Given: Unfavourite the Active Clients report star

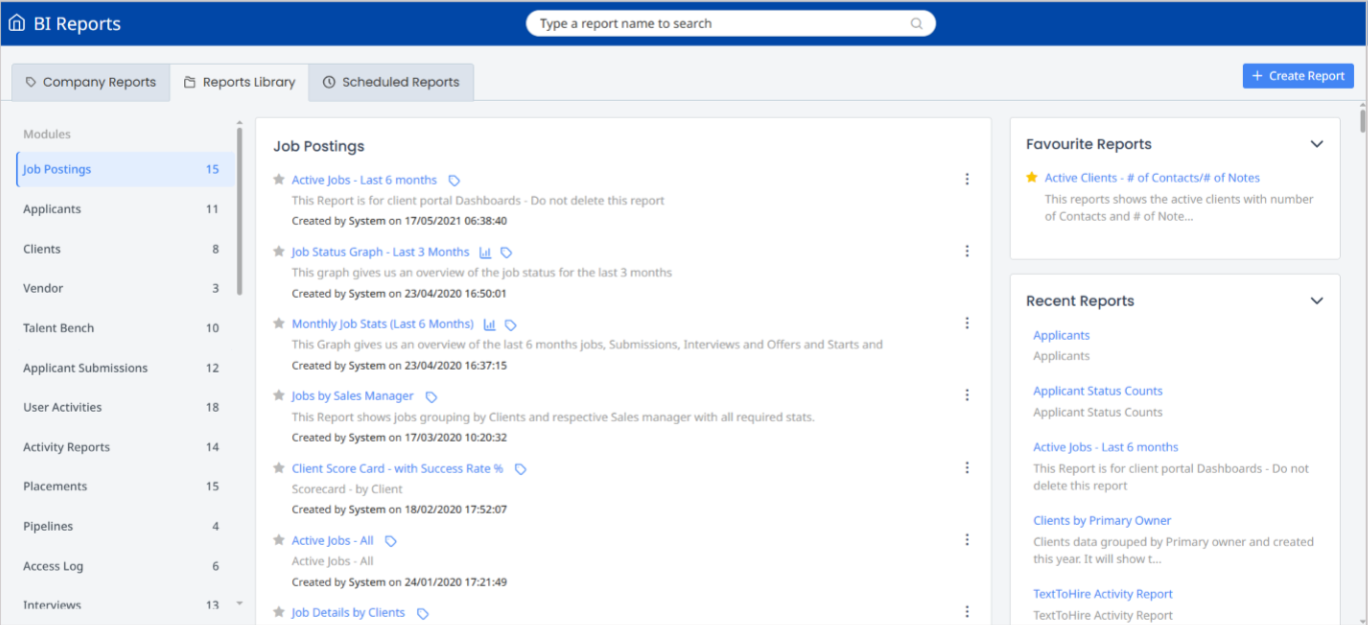Looking at the screenshot, I should (1032, 178).
